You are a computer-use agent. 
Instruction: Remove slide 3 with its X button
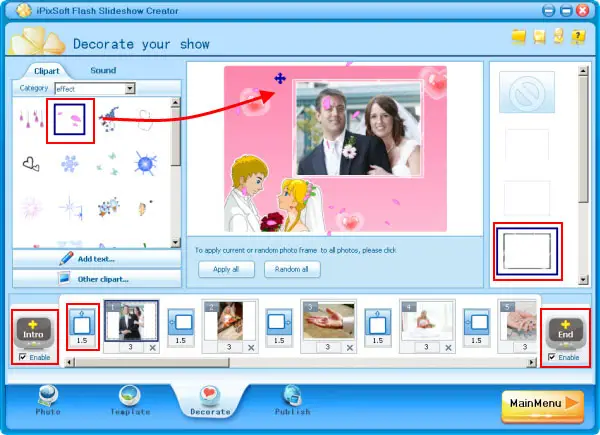350,347
